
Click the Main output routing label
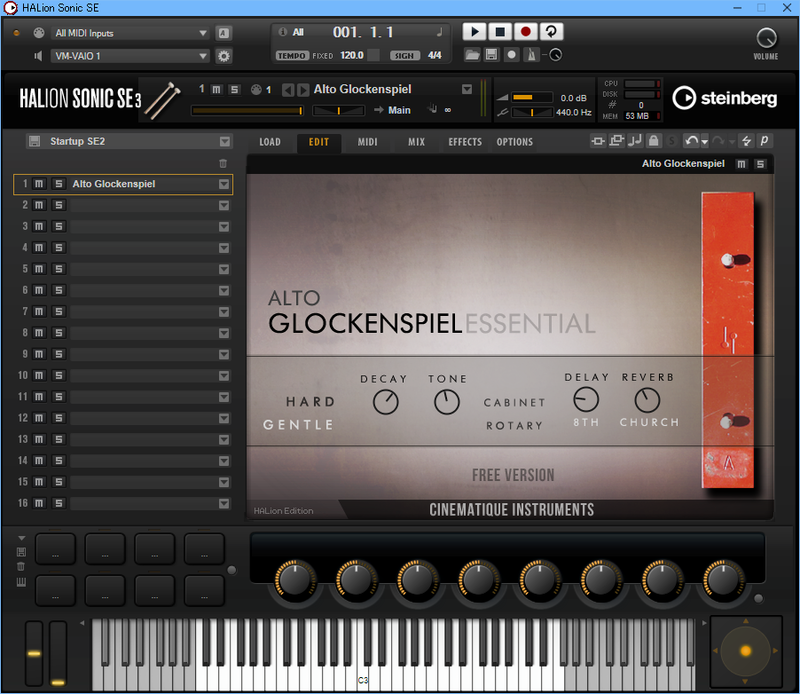(x=399, y=110)
